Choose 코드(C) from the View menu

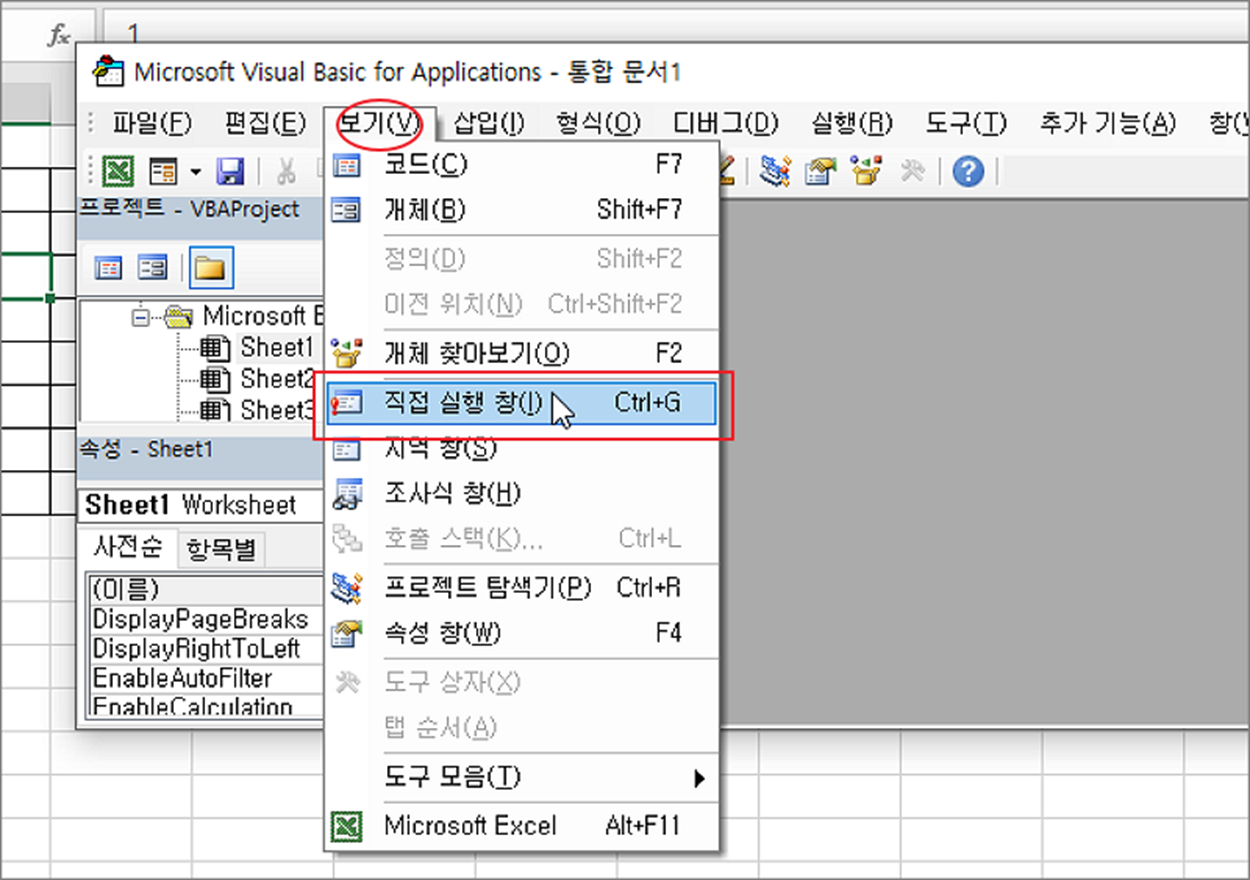(521, 164)
